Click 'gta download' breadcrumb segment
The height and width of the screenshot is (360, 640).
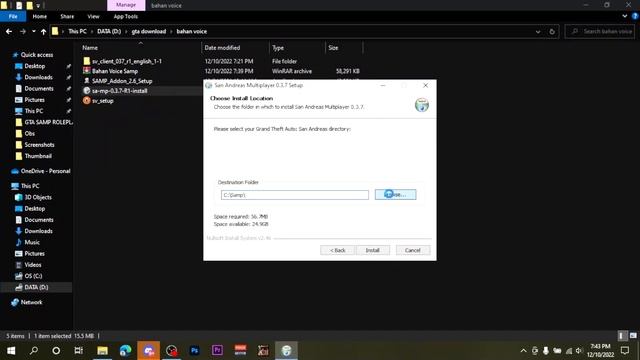149,31
